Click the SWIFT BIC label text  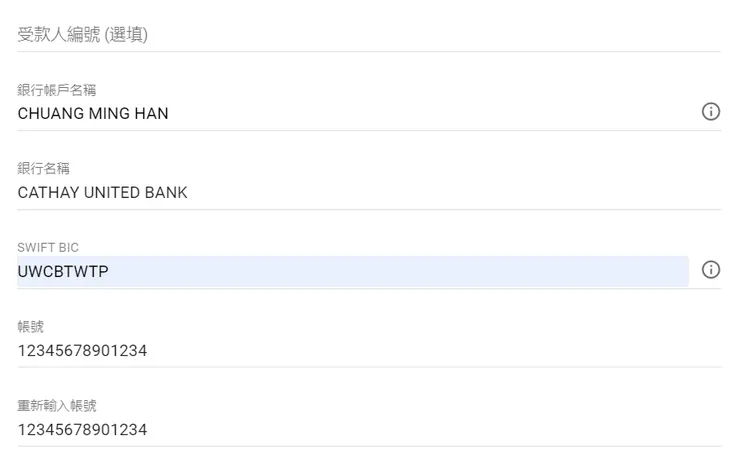pyautogui.click(x=48, y=247)
